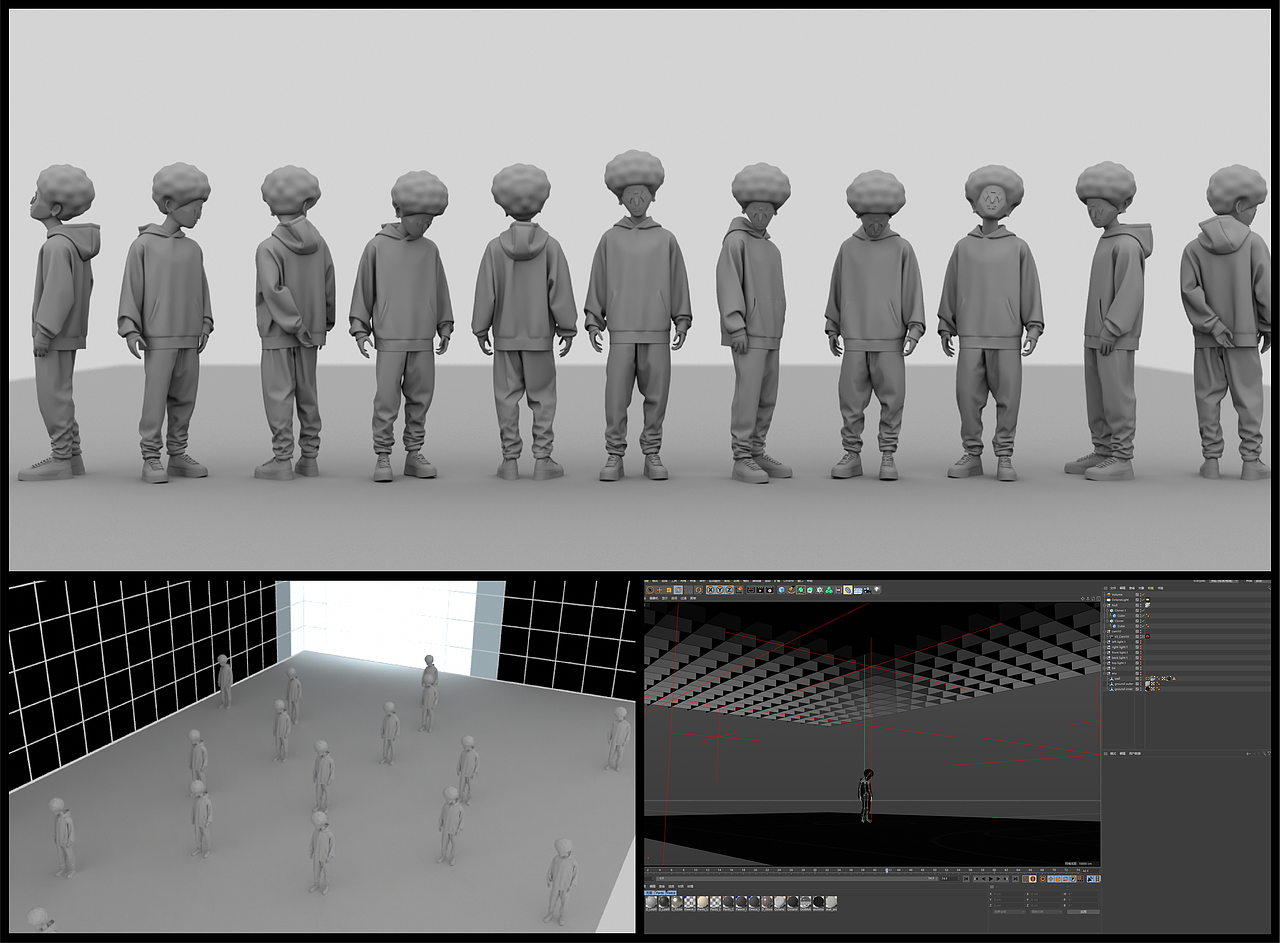
Task: Click the black material tag on ground inner
Action: 1148,689
